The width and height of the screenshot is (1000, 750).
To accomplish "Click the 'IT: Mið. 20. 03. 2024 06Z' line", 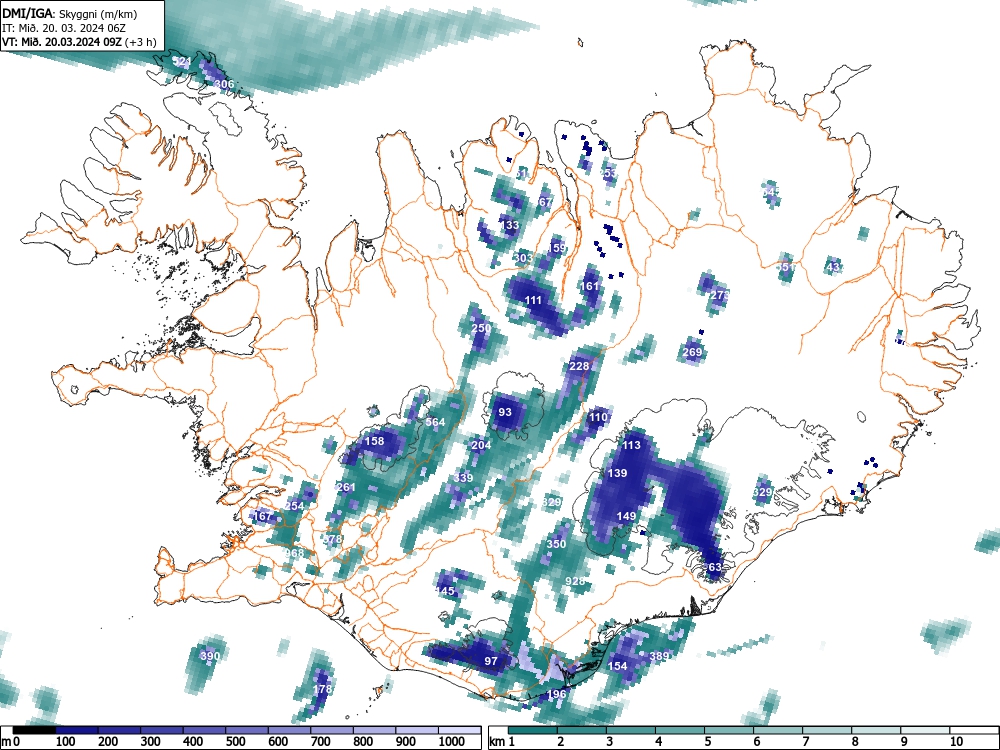I will [x=64, y=28].
